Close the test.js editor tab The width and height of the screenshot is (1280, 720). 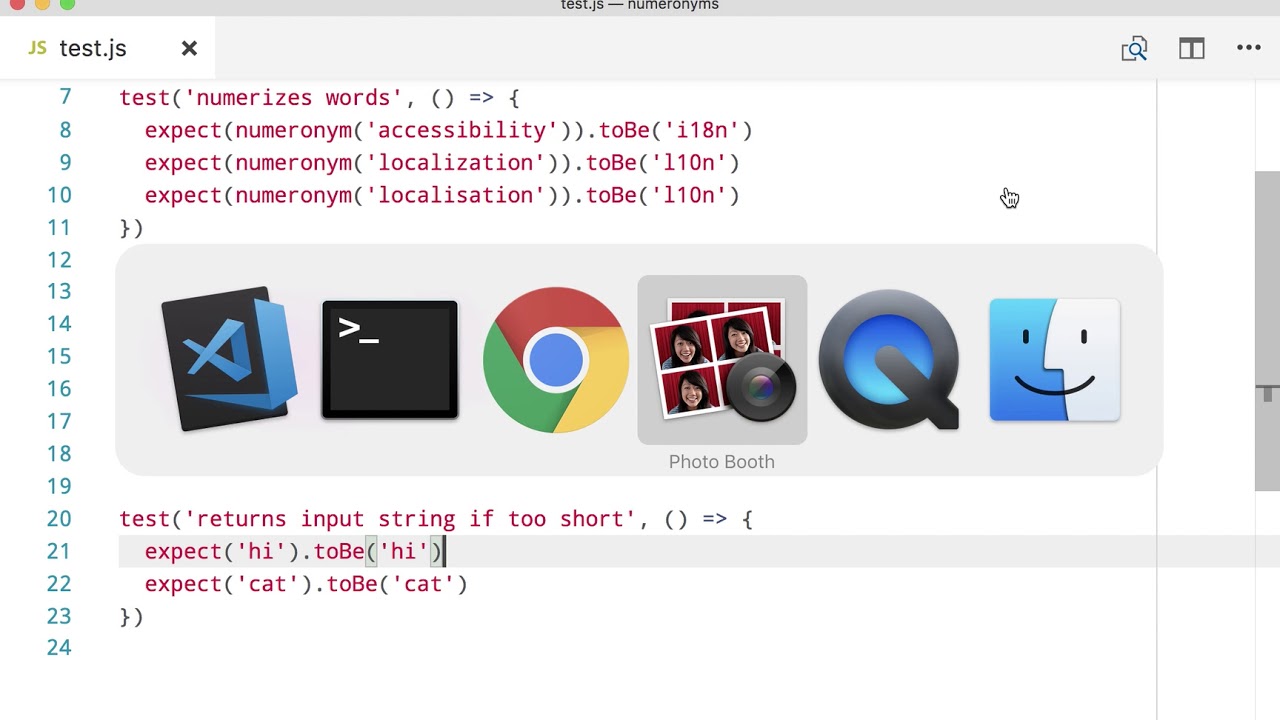[x=189, y=48]
